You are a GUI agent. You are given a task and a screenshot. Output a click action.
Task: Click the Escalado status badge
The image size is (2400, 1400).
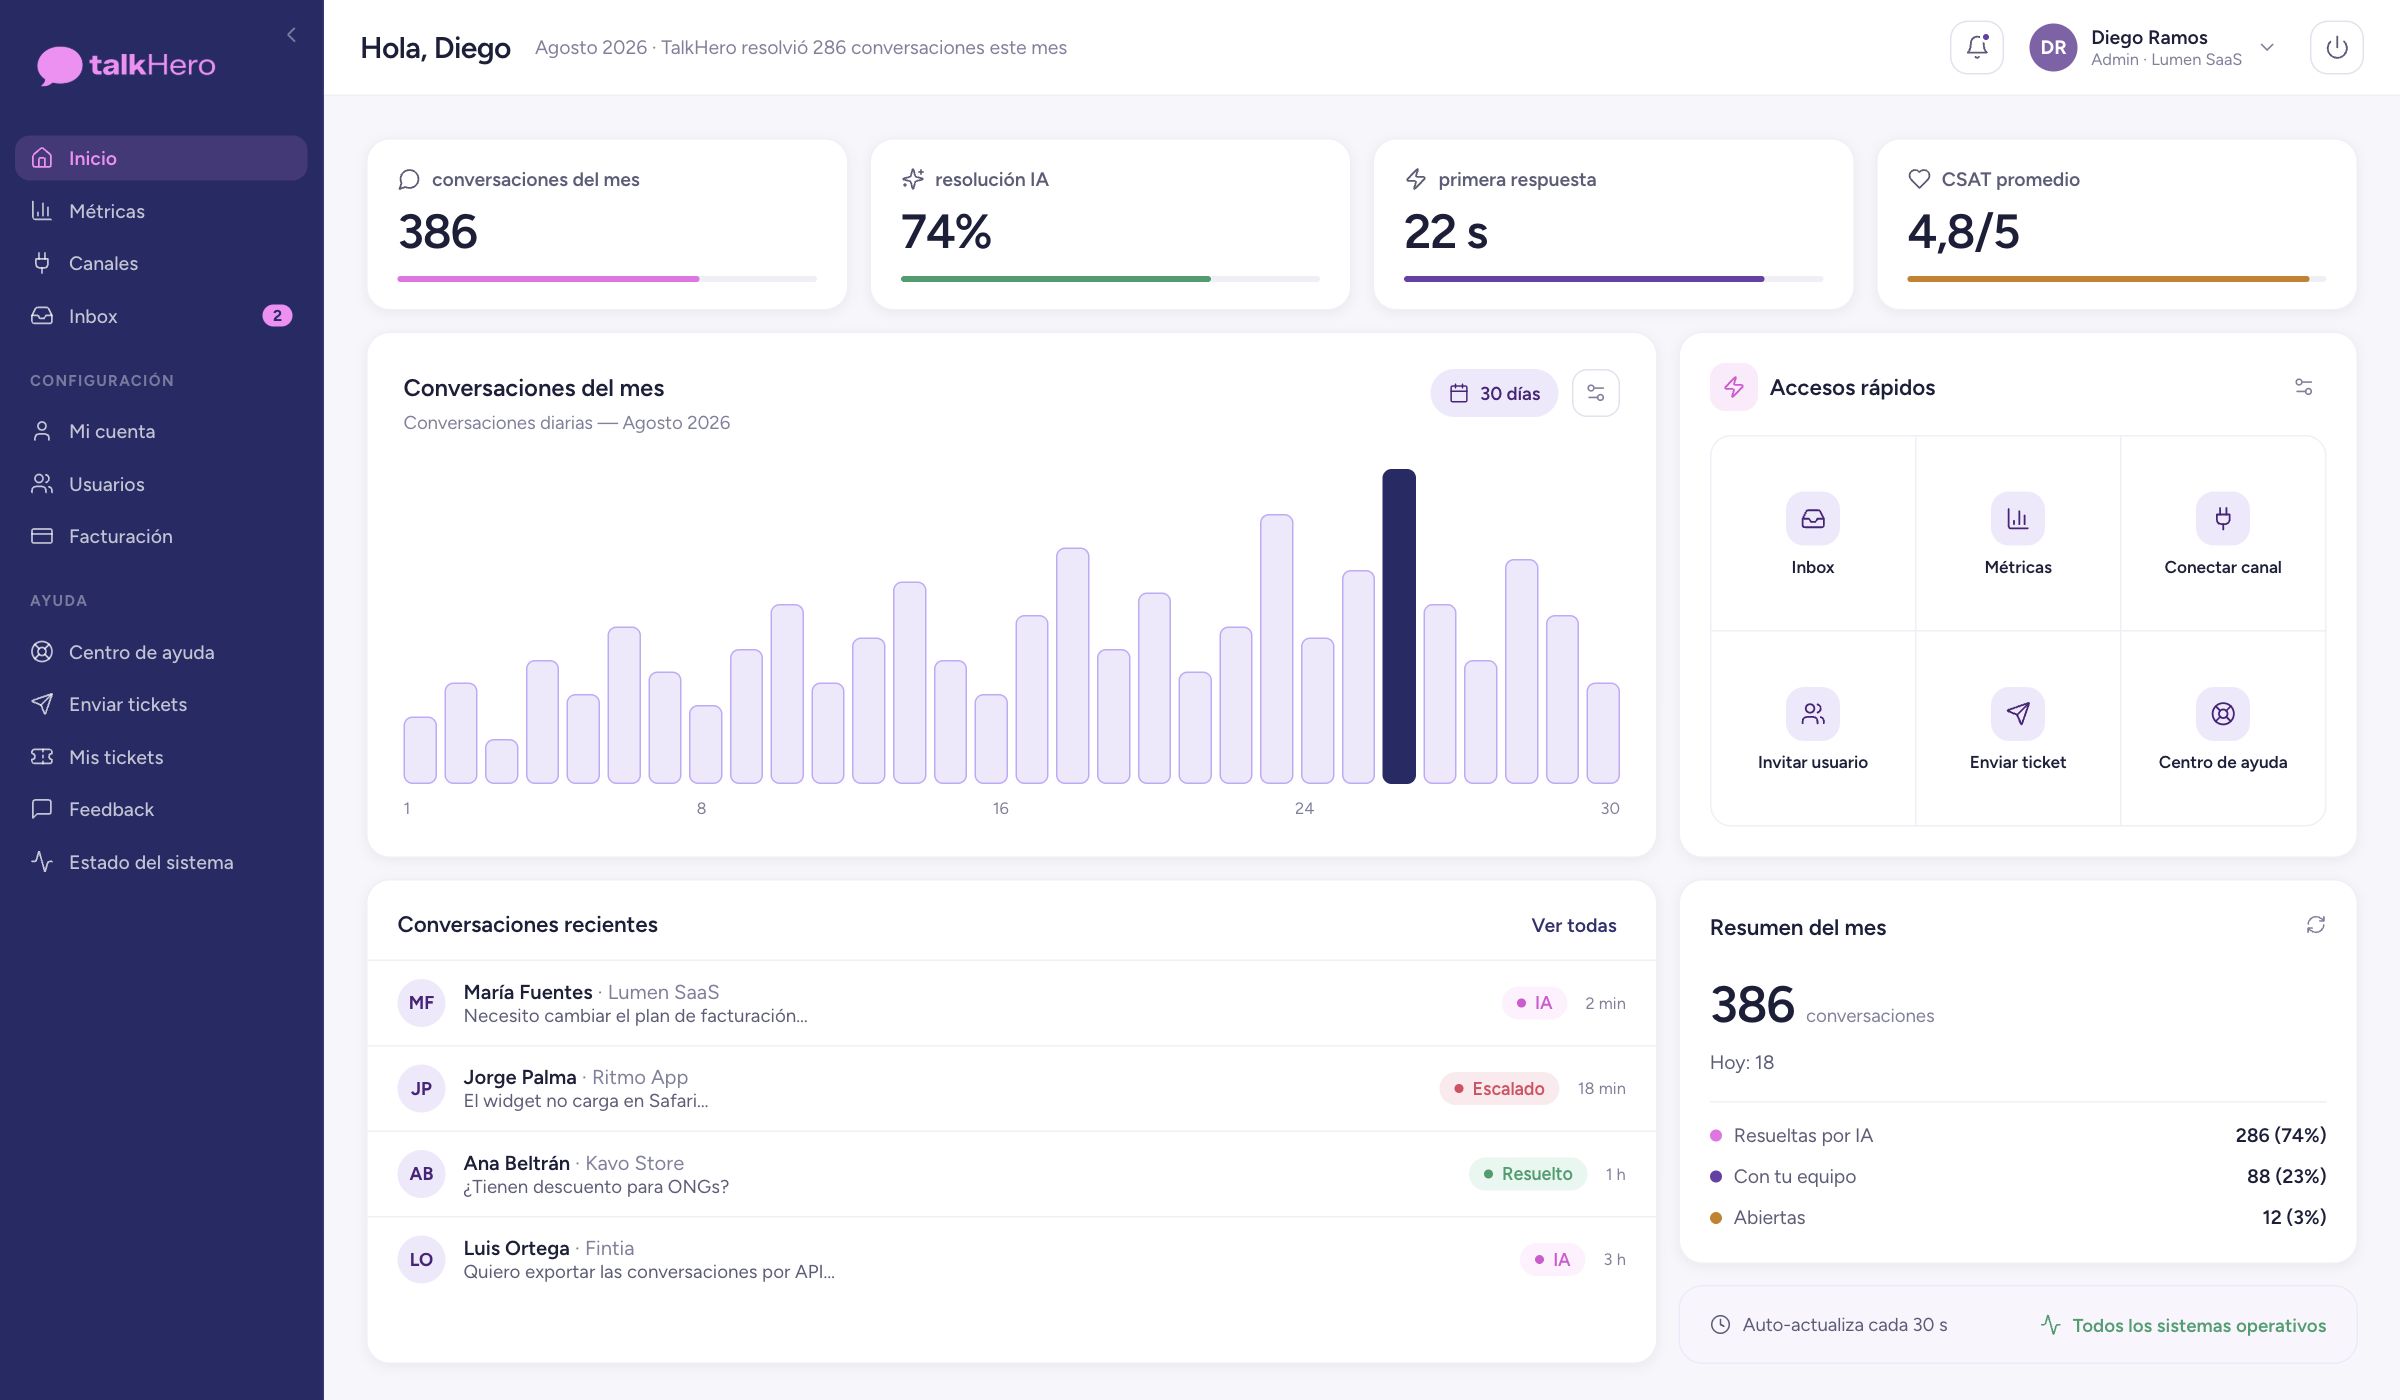(1498, 1088)
